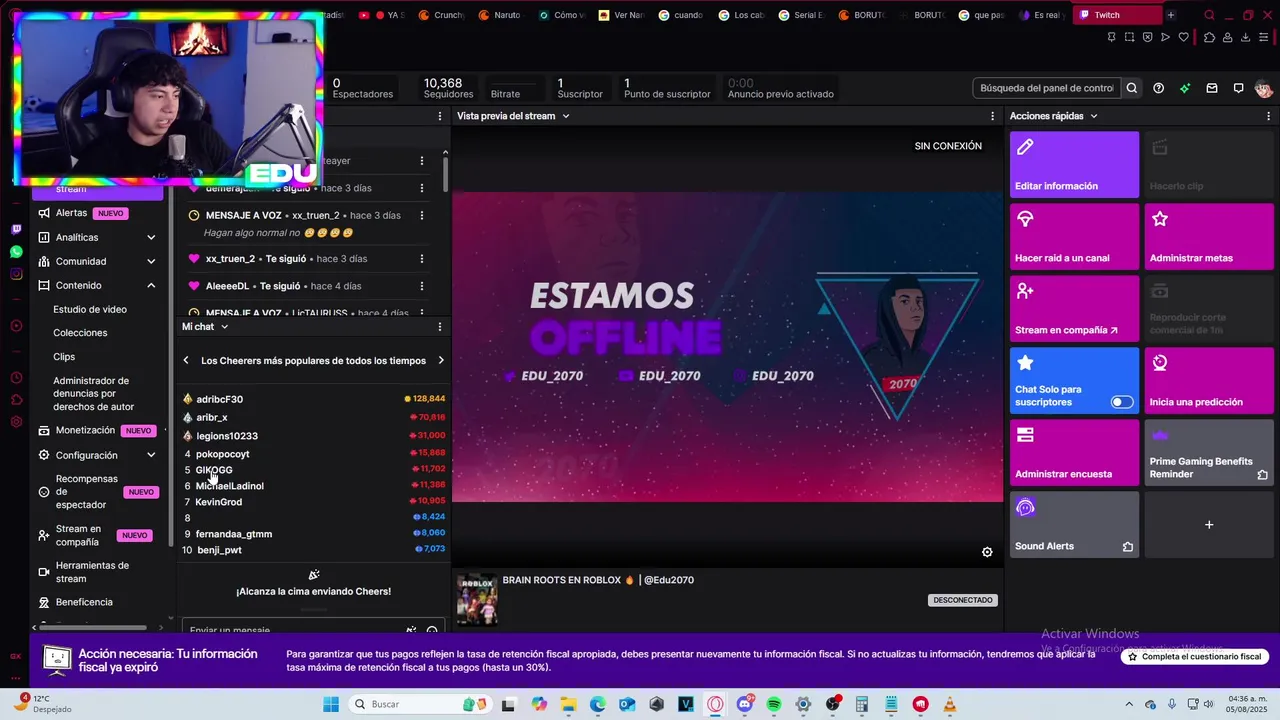Show next leaderboard with right chevron

click(441, 361)
